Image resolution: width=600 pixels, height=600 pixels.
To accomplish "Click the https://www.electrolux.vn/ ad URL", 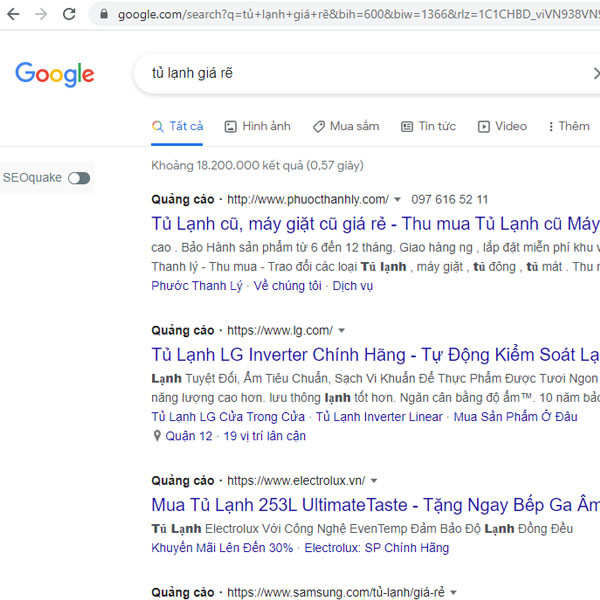I will click(296, 481).
